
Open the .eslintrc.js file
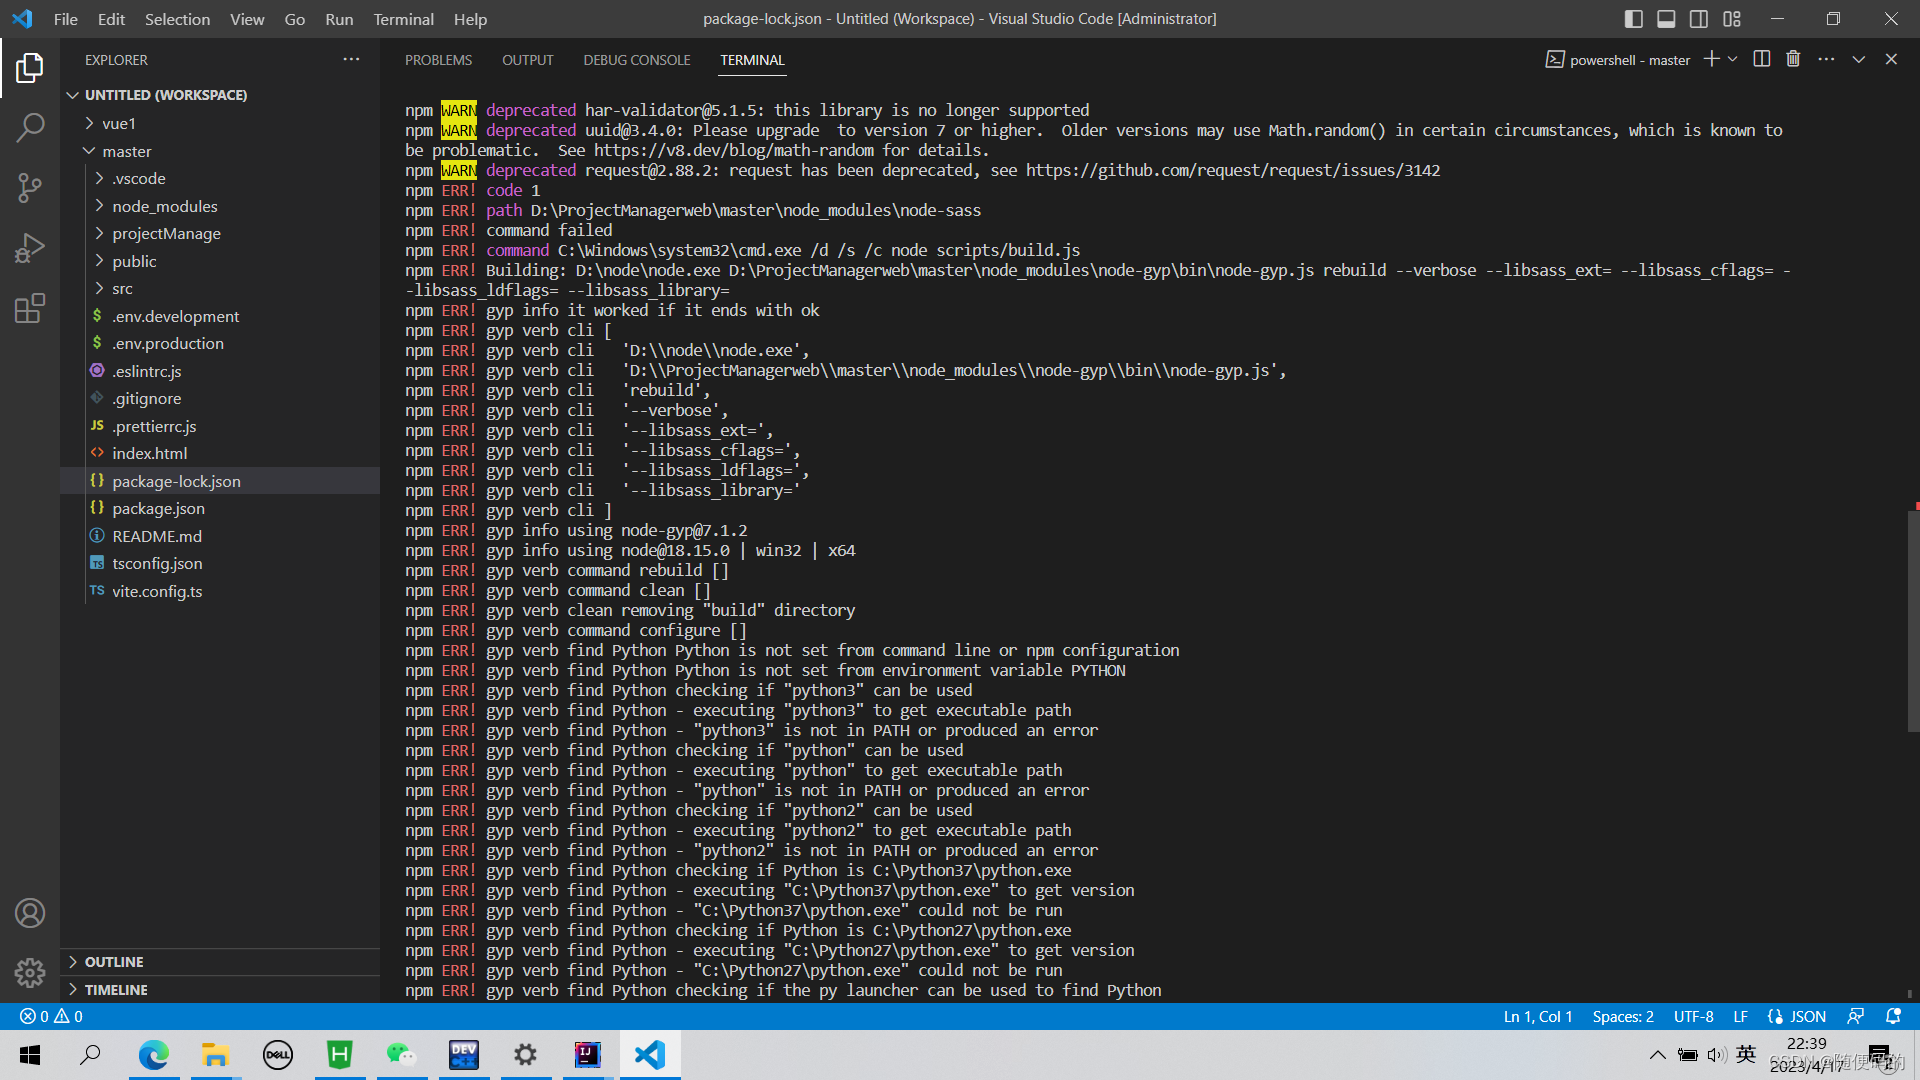[x=146, y=371]
